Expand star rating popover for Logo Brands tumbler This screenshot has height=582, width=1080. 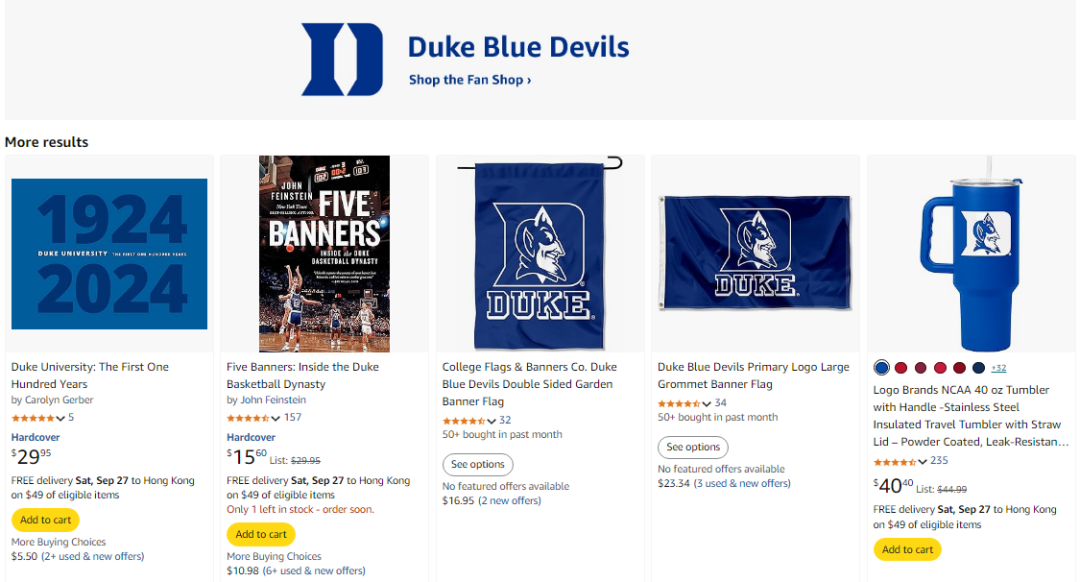click(x=922, y=462)
